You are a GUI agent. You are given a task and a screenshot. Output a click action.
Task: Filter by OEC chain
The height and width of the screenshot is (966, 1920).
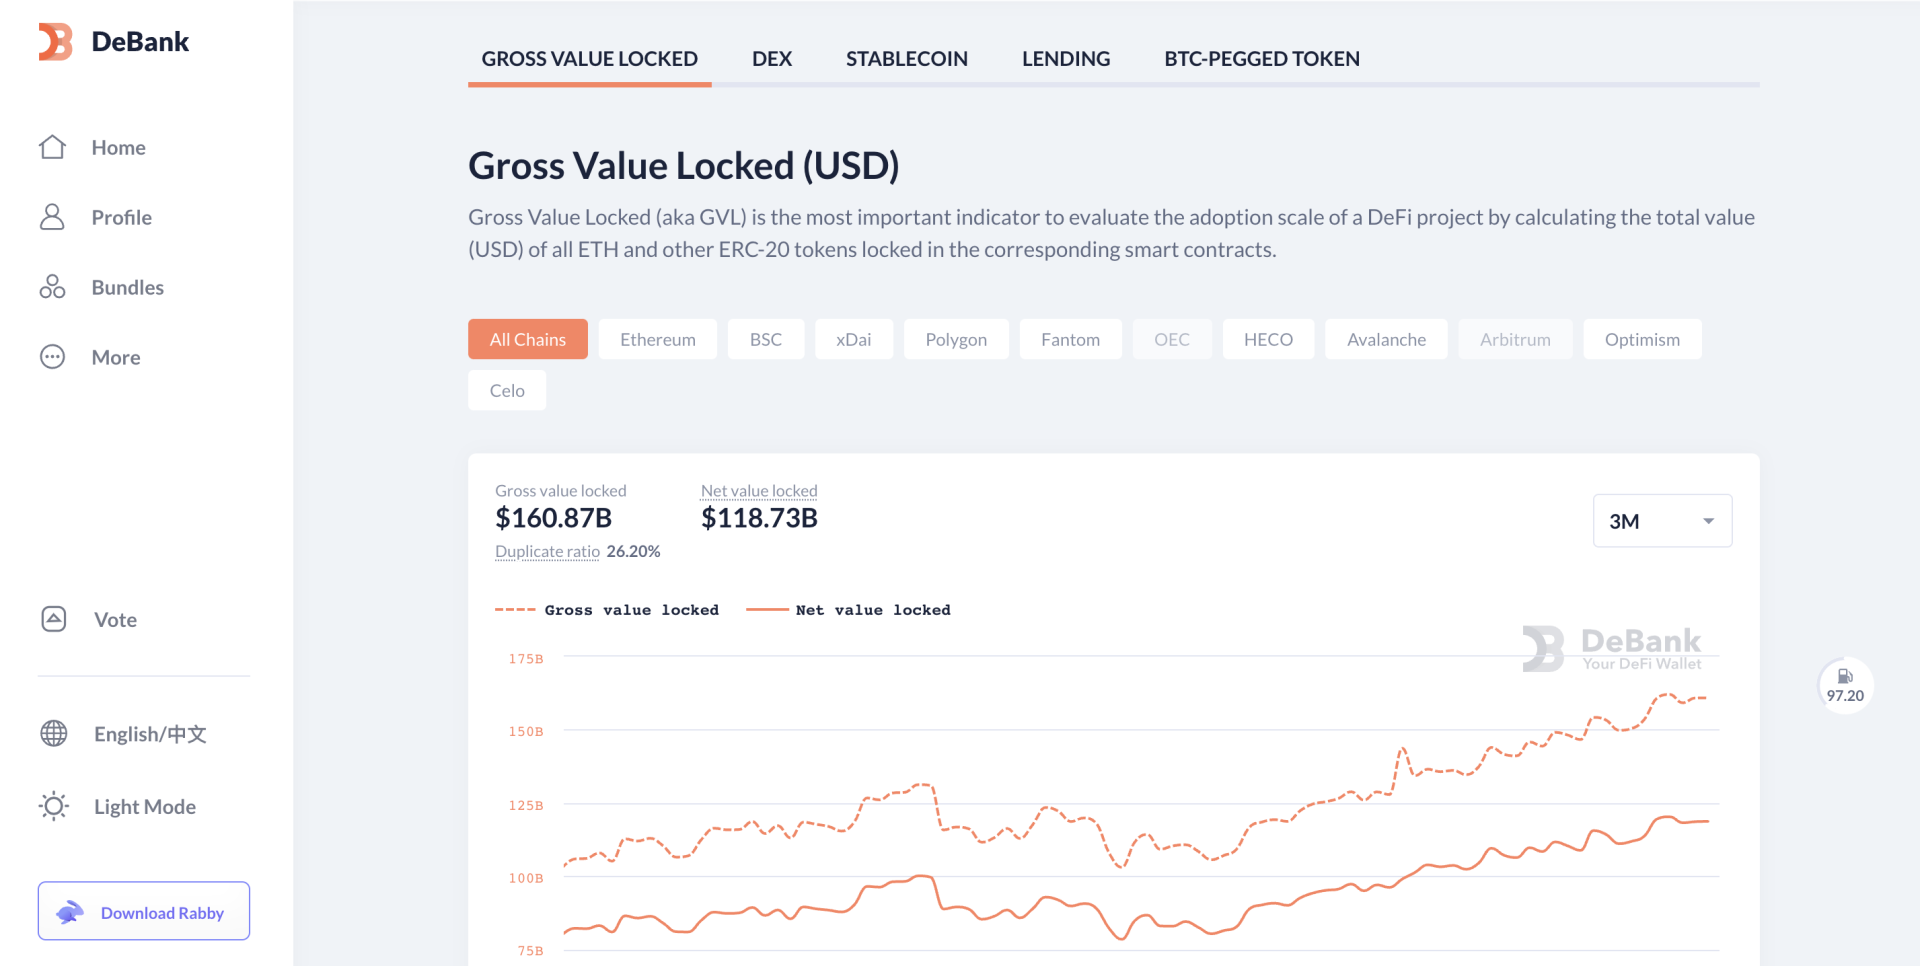[x=1172, y=339]
